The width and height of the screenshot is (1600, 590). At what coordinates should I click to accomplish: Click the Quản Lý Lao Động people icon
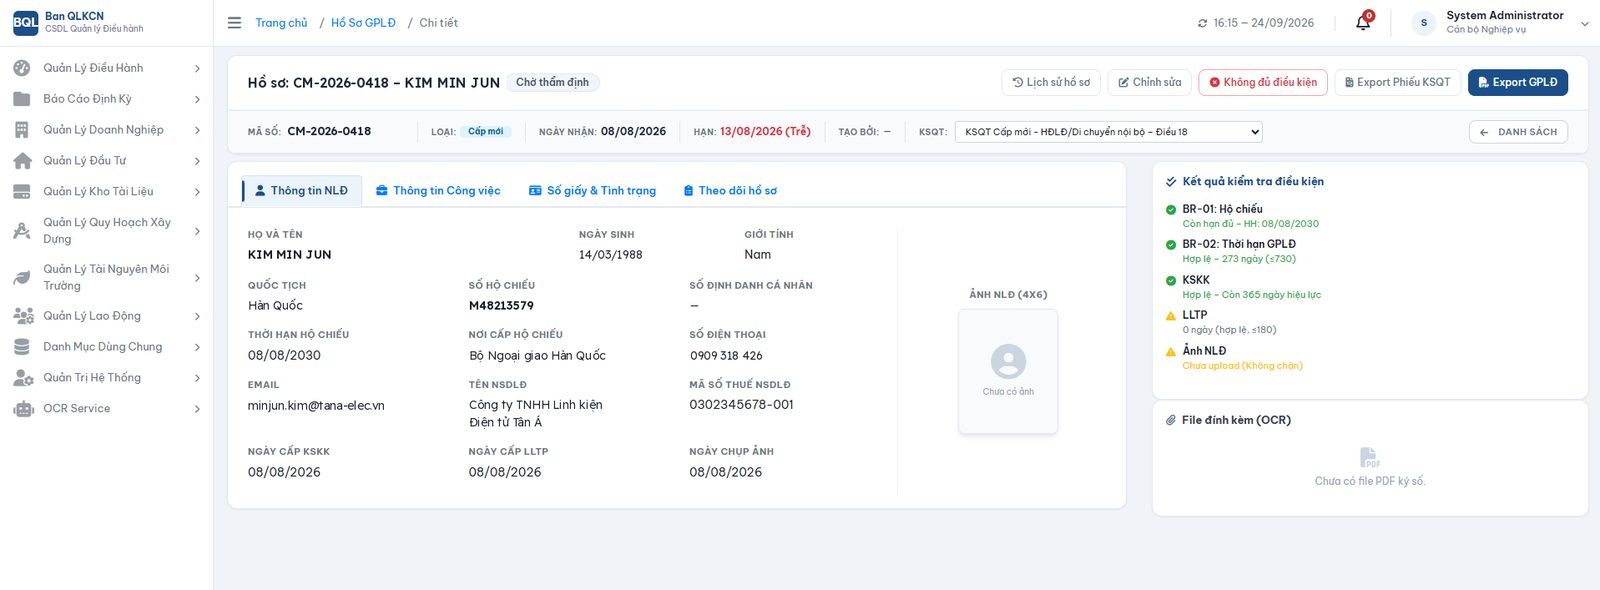pyautogui.click(x=23, y=316)
